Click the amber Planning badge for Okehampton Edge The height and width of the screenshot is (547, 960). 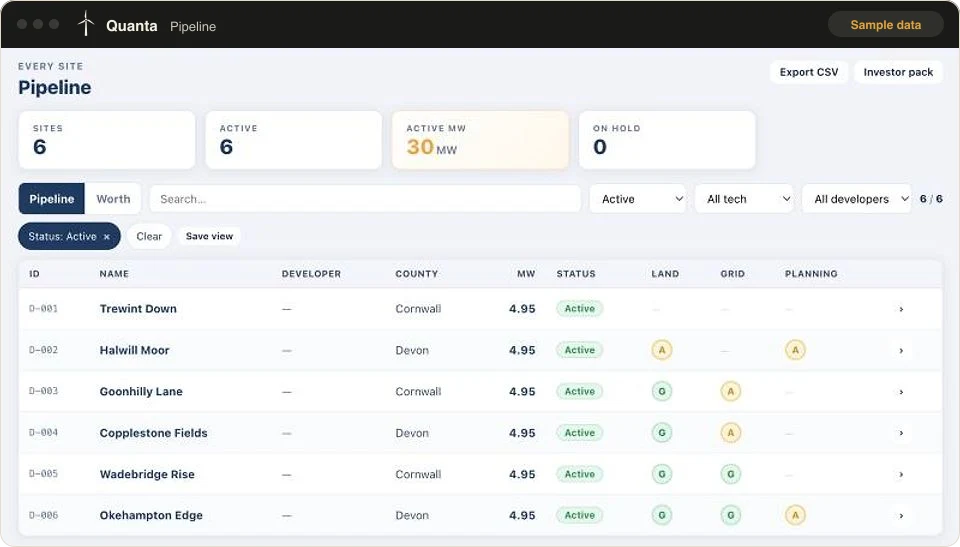point(795,515)
